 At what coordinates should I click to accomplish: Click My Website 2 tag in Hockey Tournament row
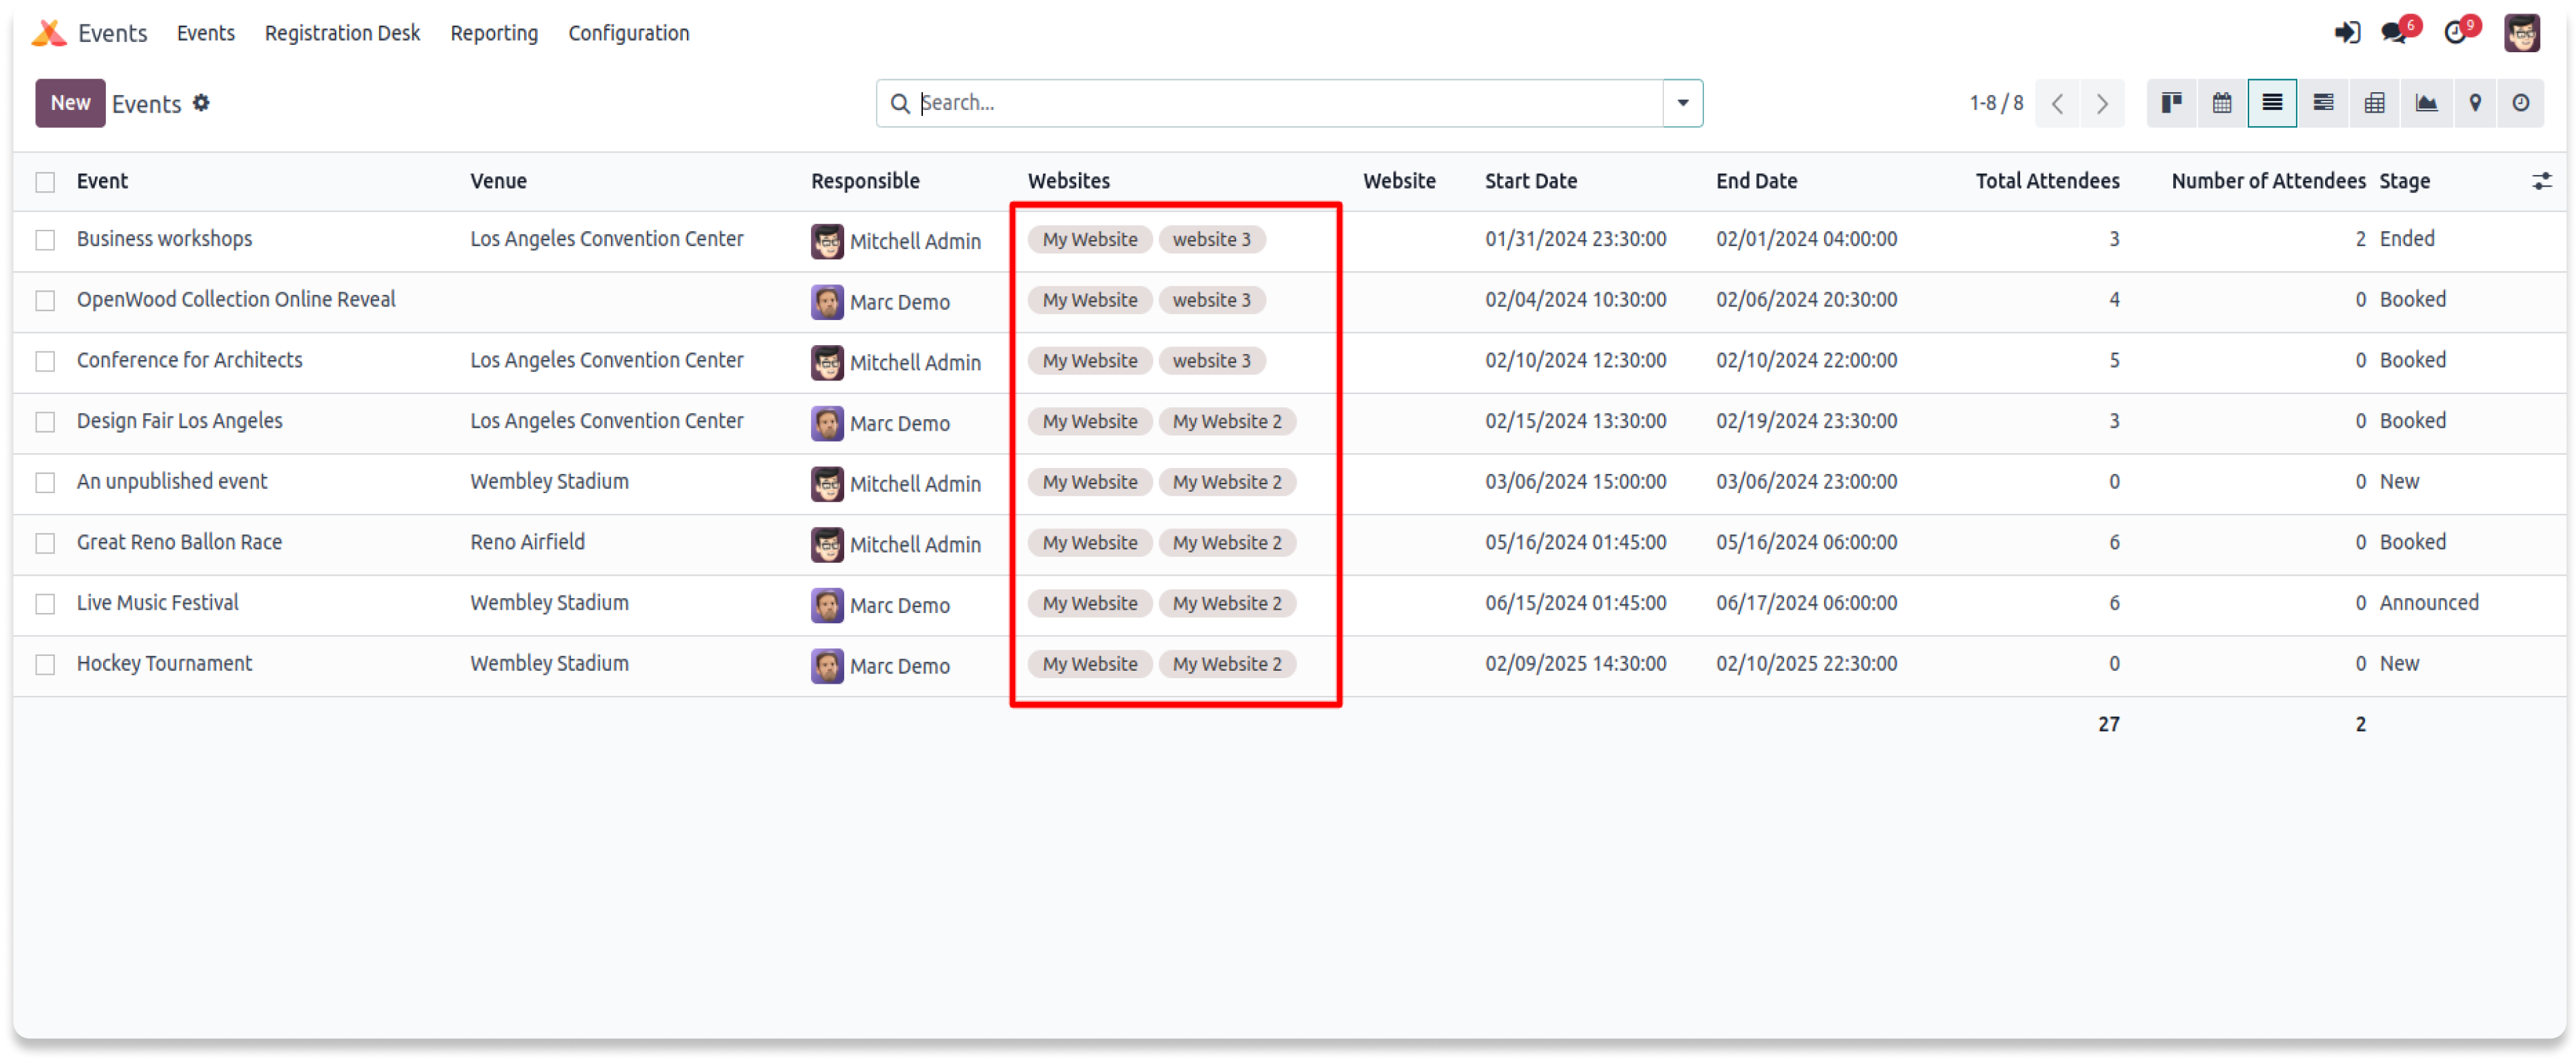[x=1227, y=665]
